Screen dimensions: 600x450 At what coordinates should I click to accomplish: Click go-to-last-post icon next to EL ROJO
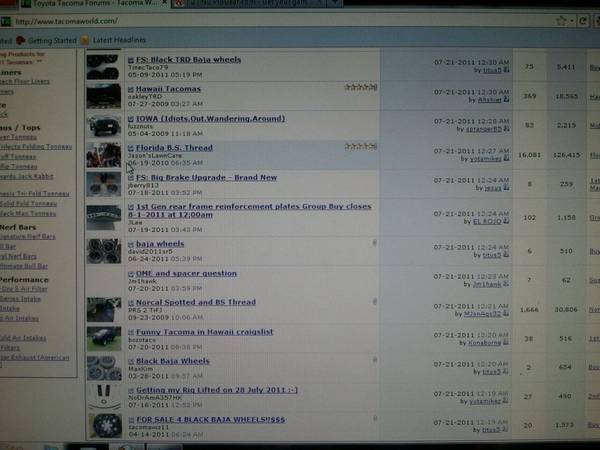[x=506, y=221]
